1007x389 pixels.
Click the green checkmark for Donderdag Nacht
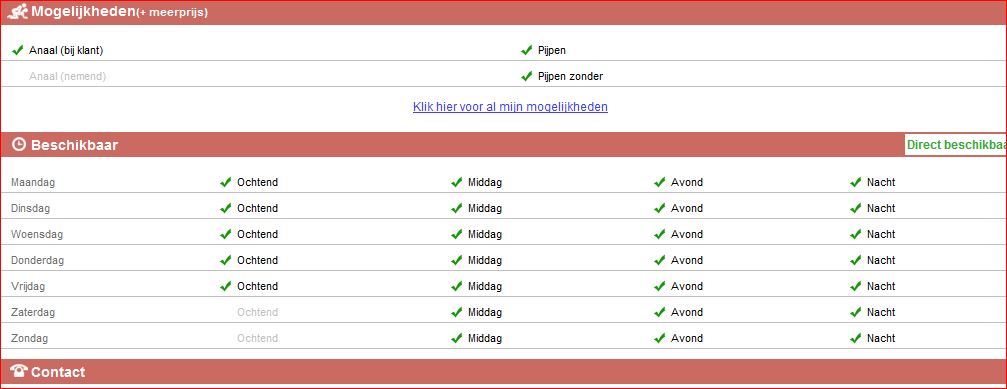[855, 260]
